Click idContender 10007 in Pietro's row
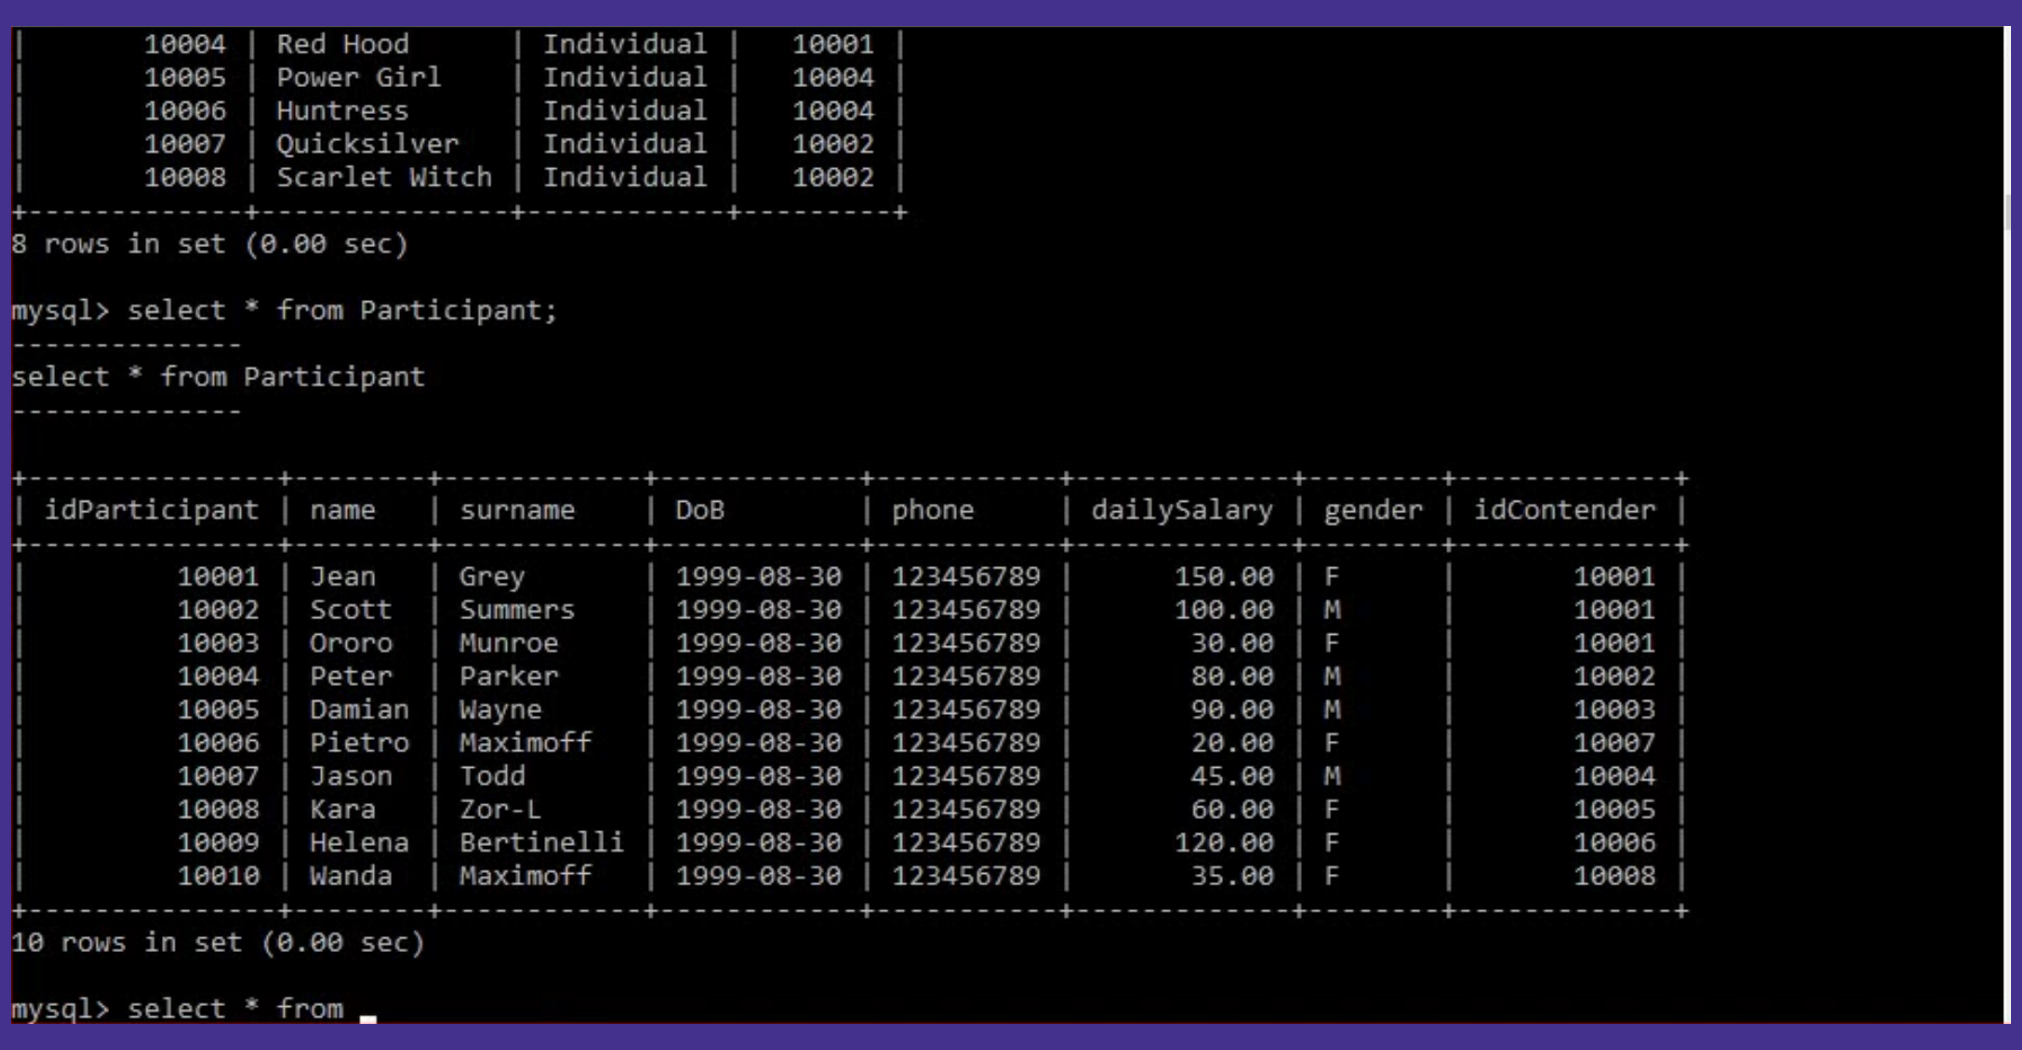 [x=1615, y=742]
